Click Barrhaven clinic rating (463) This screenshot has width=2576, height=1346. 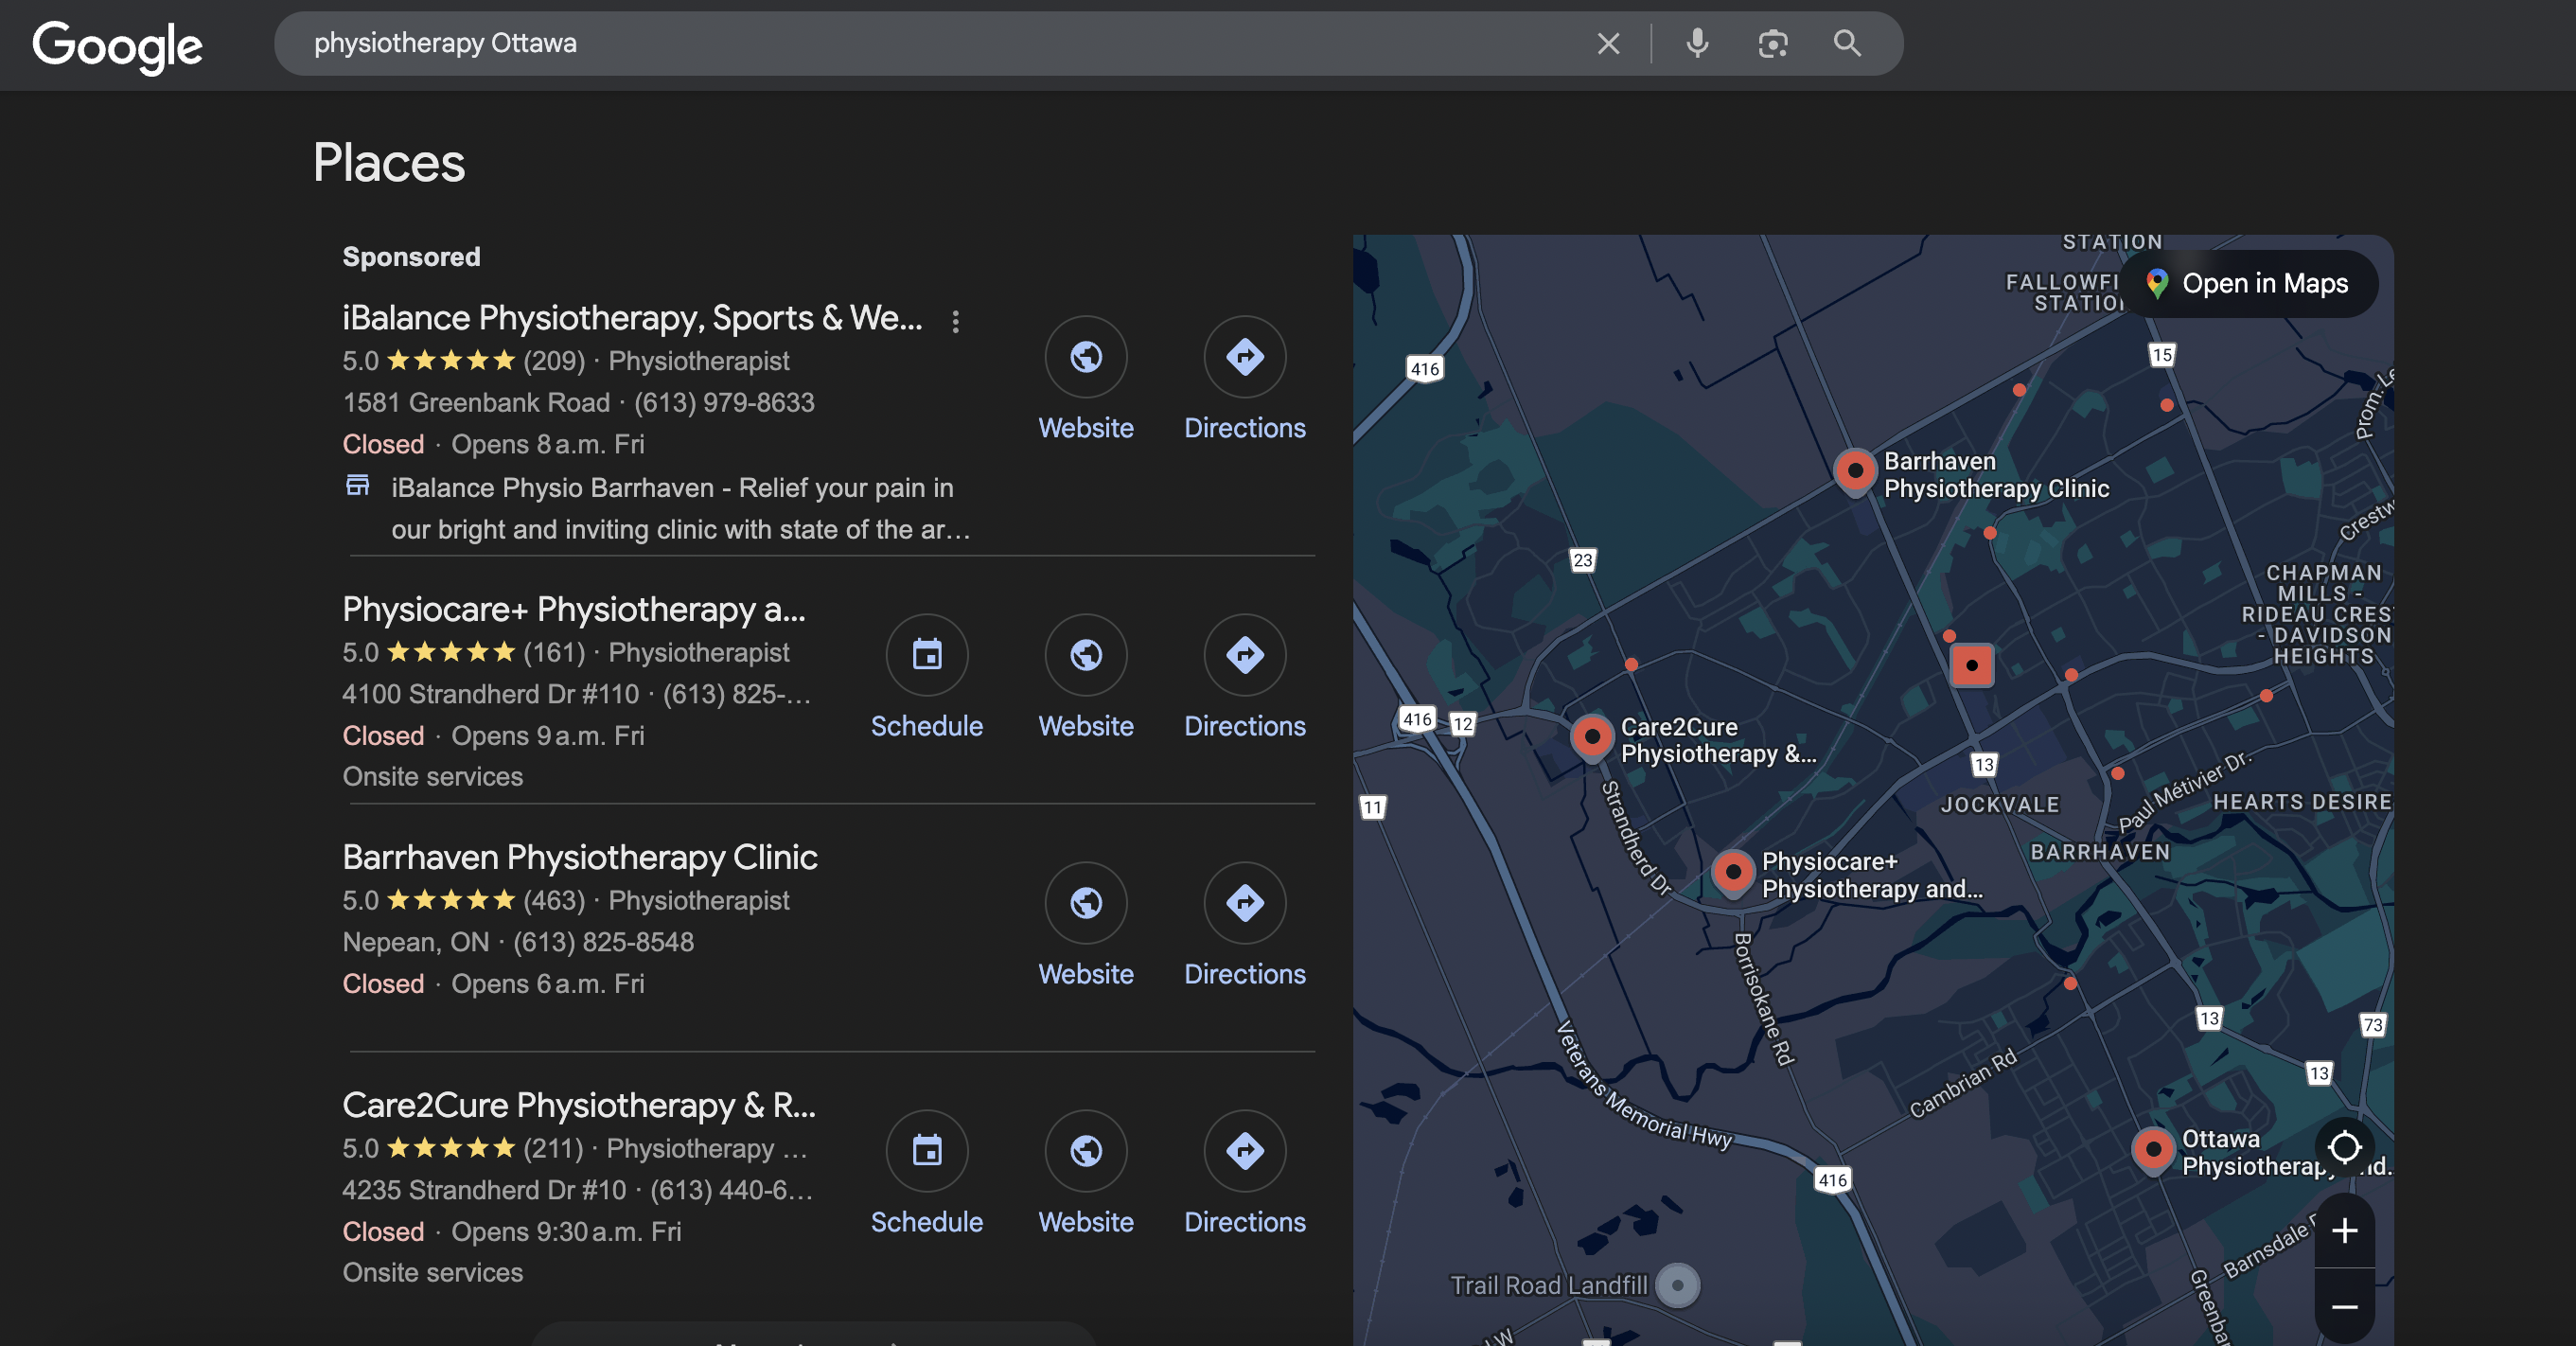click(463, 901)
